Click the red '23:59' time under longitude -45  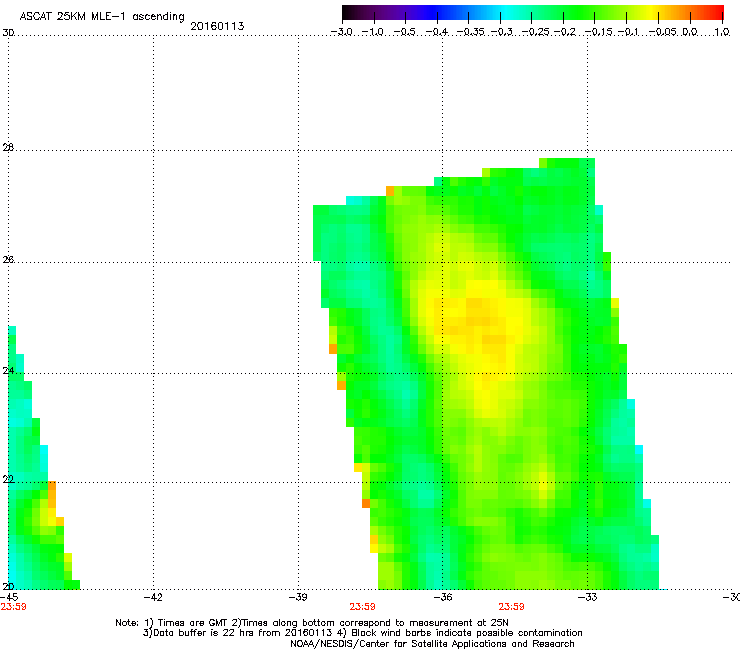coord(13,607)
